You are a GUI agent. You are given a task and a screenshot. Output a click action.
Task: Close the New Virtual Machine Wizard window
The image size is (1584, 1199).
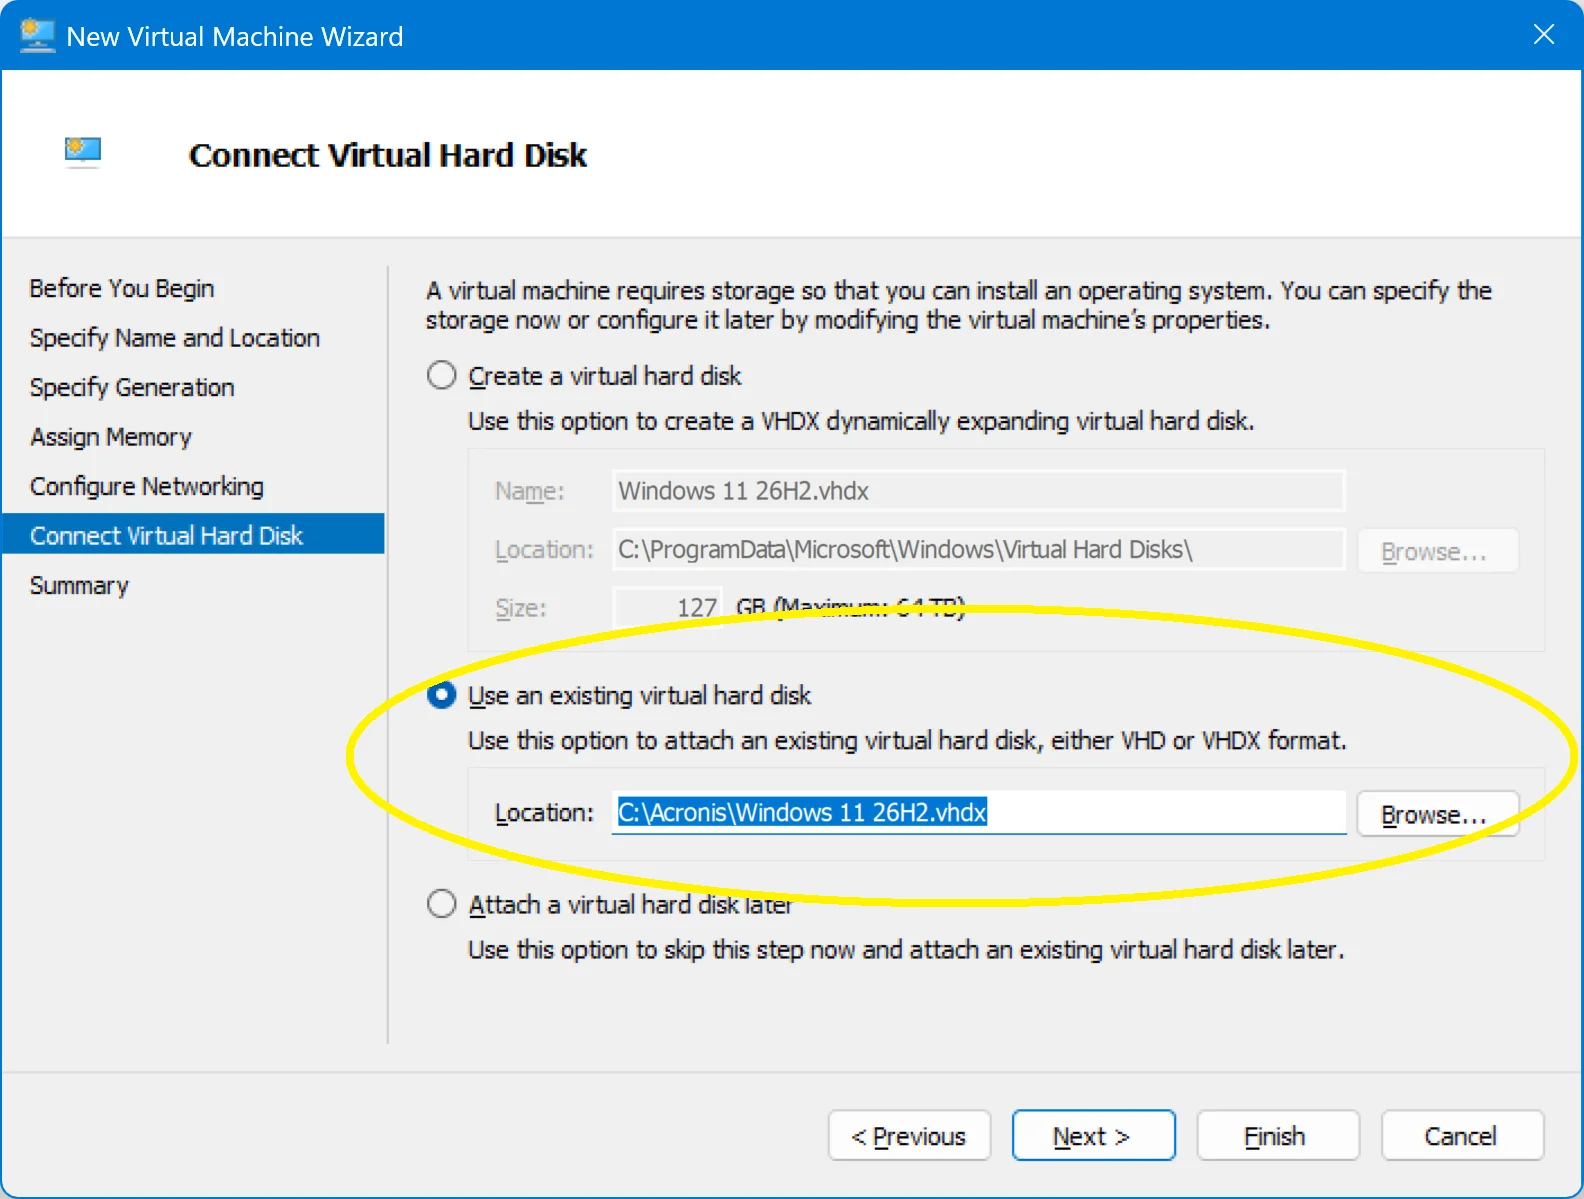(x=1543, y=35)
